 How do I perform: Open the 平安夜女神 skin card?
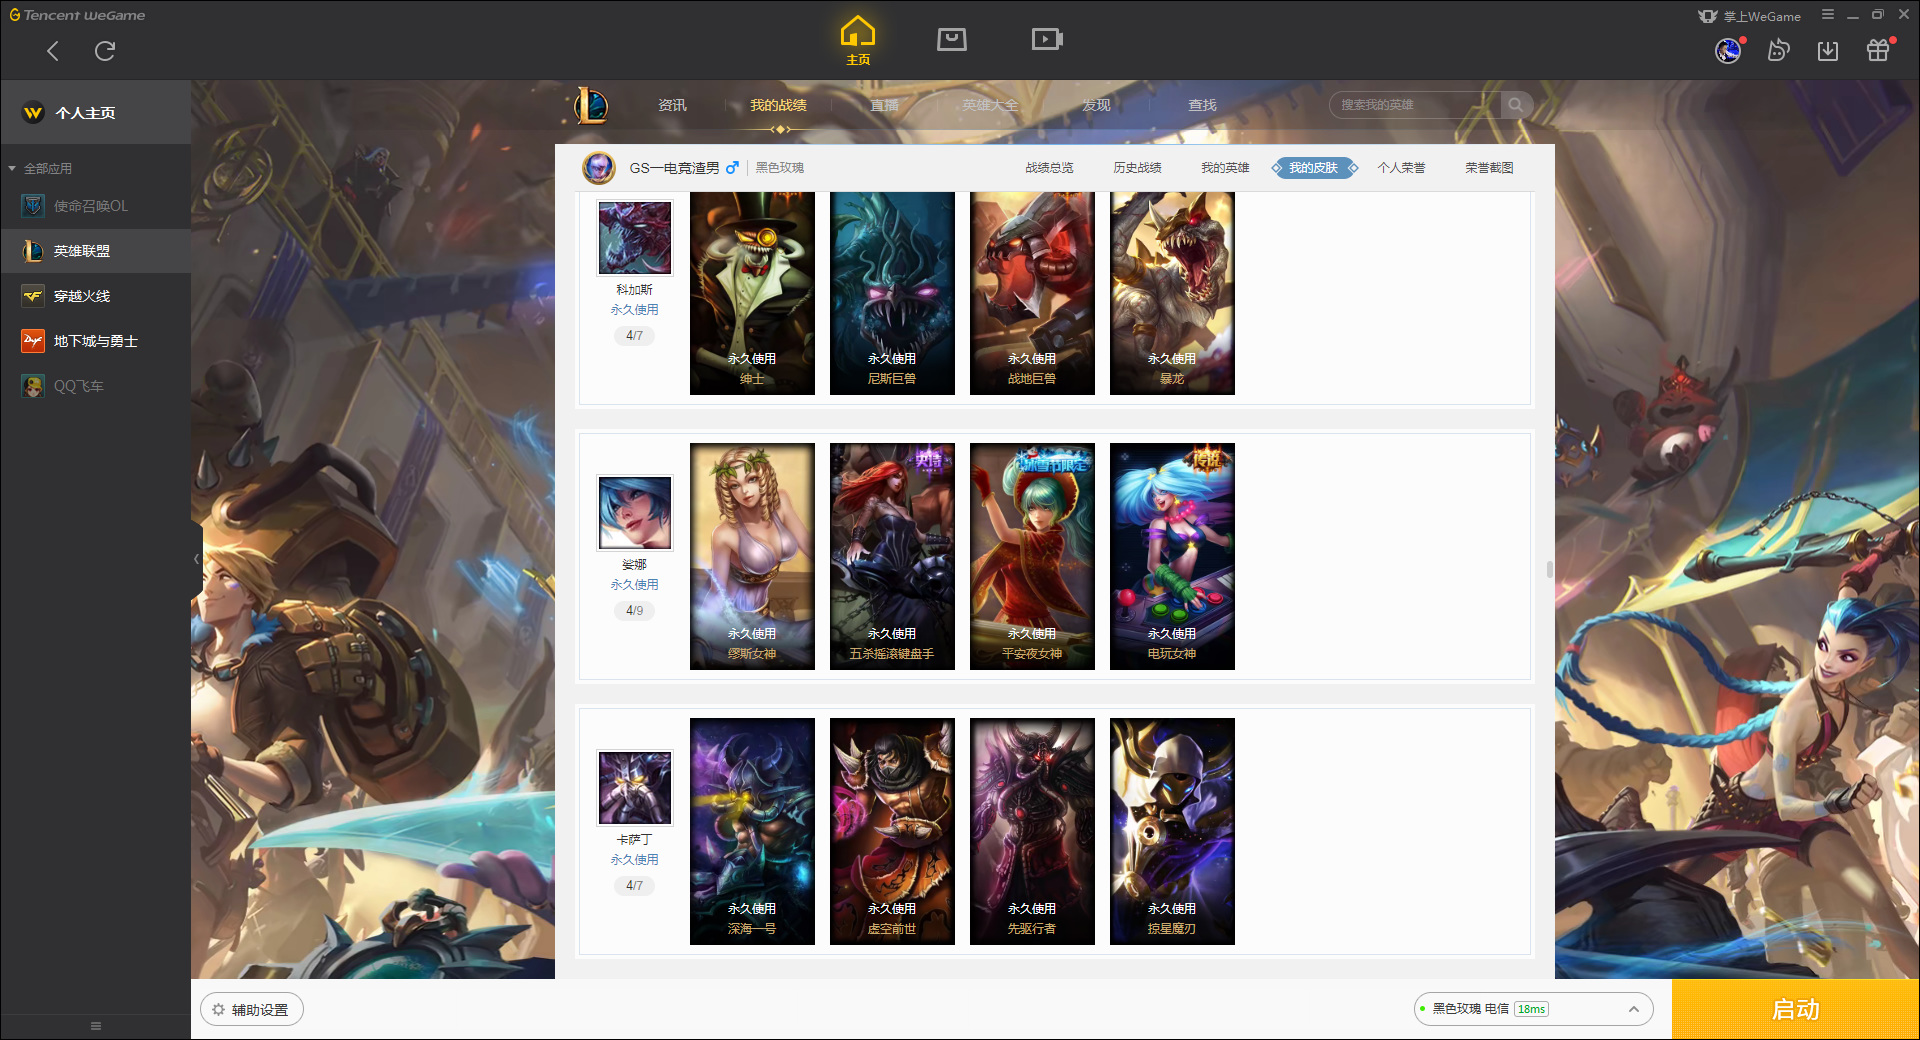[x=1032, y=556]
